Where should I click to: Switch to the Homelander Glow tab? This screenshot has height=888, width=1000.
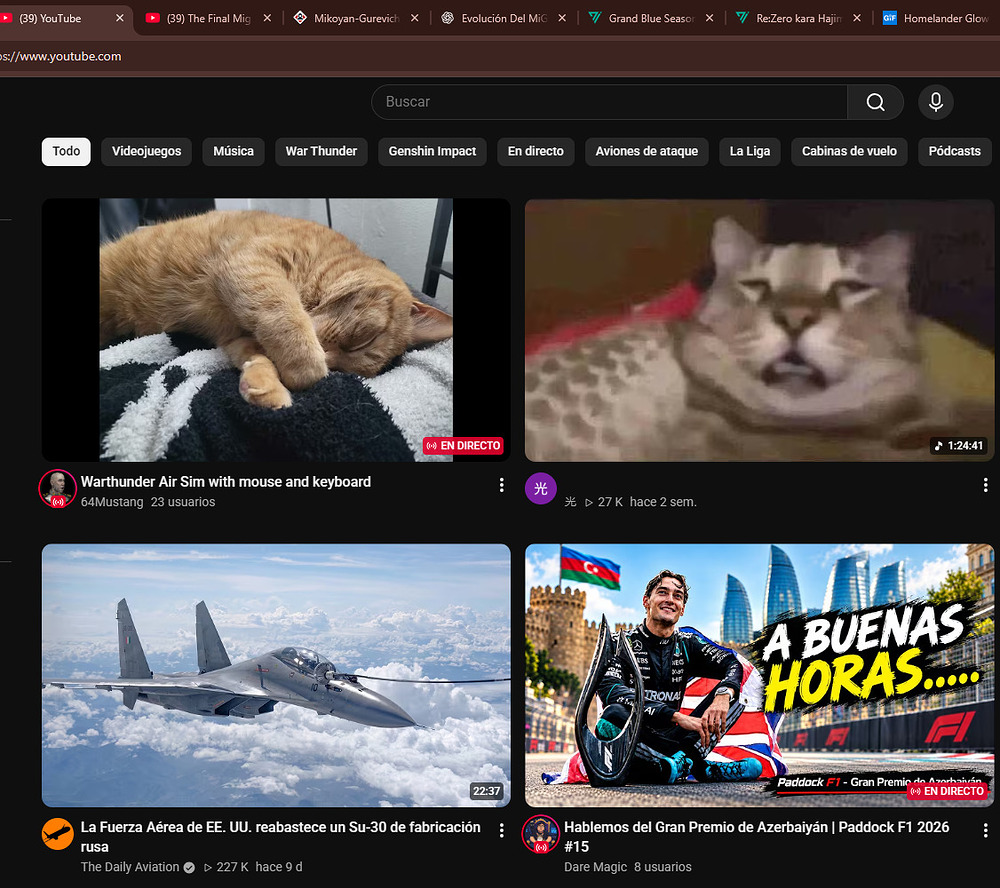point(937,18)
